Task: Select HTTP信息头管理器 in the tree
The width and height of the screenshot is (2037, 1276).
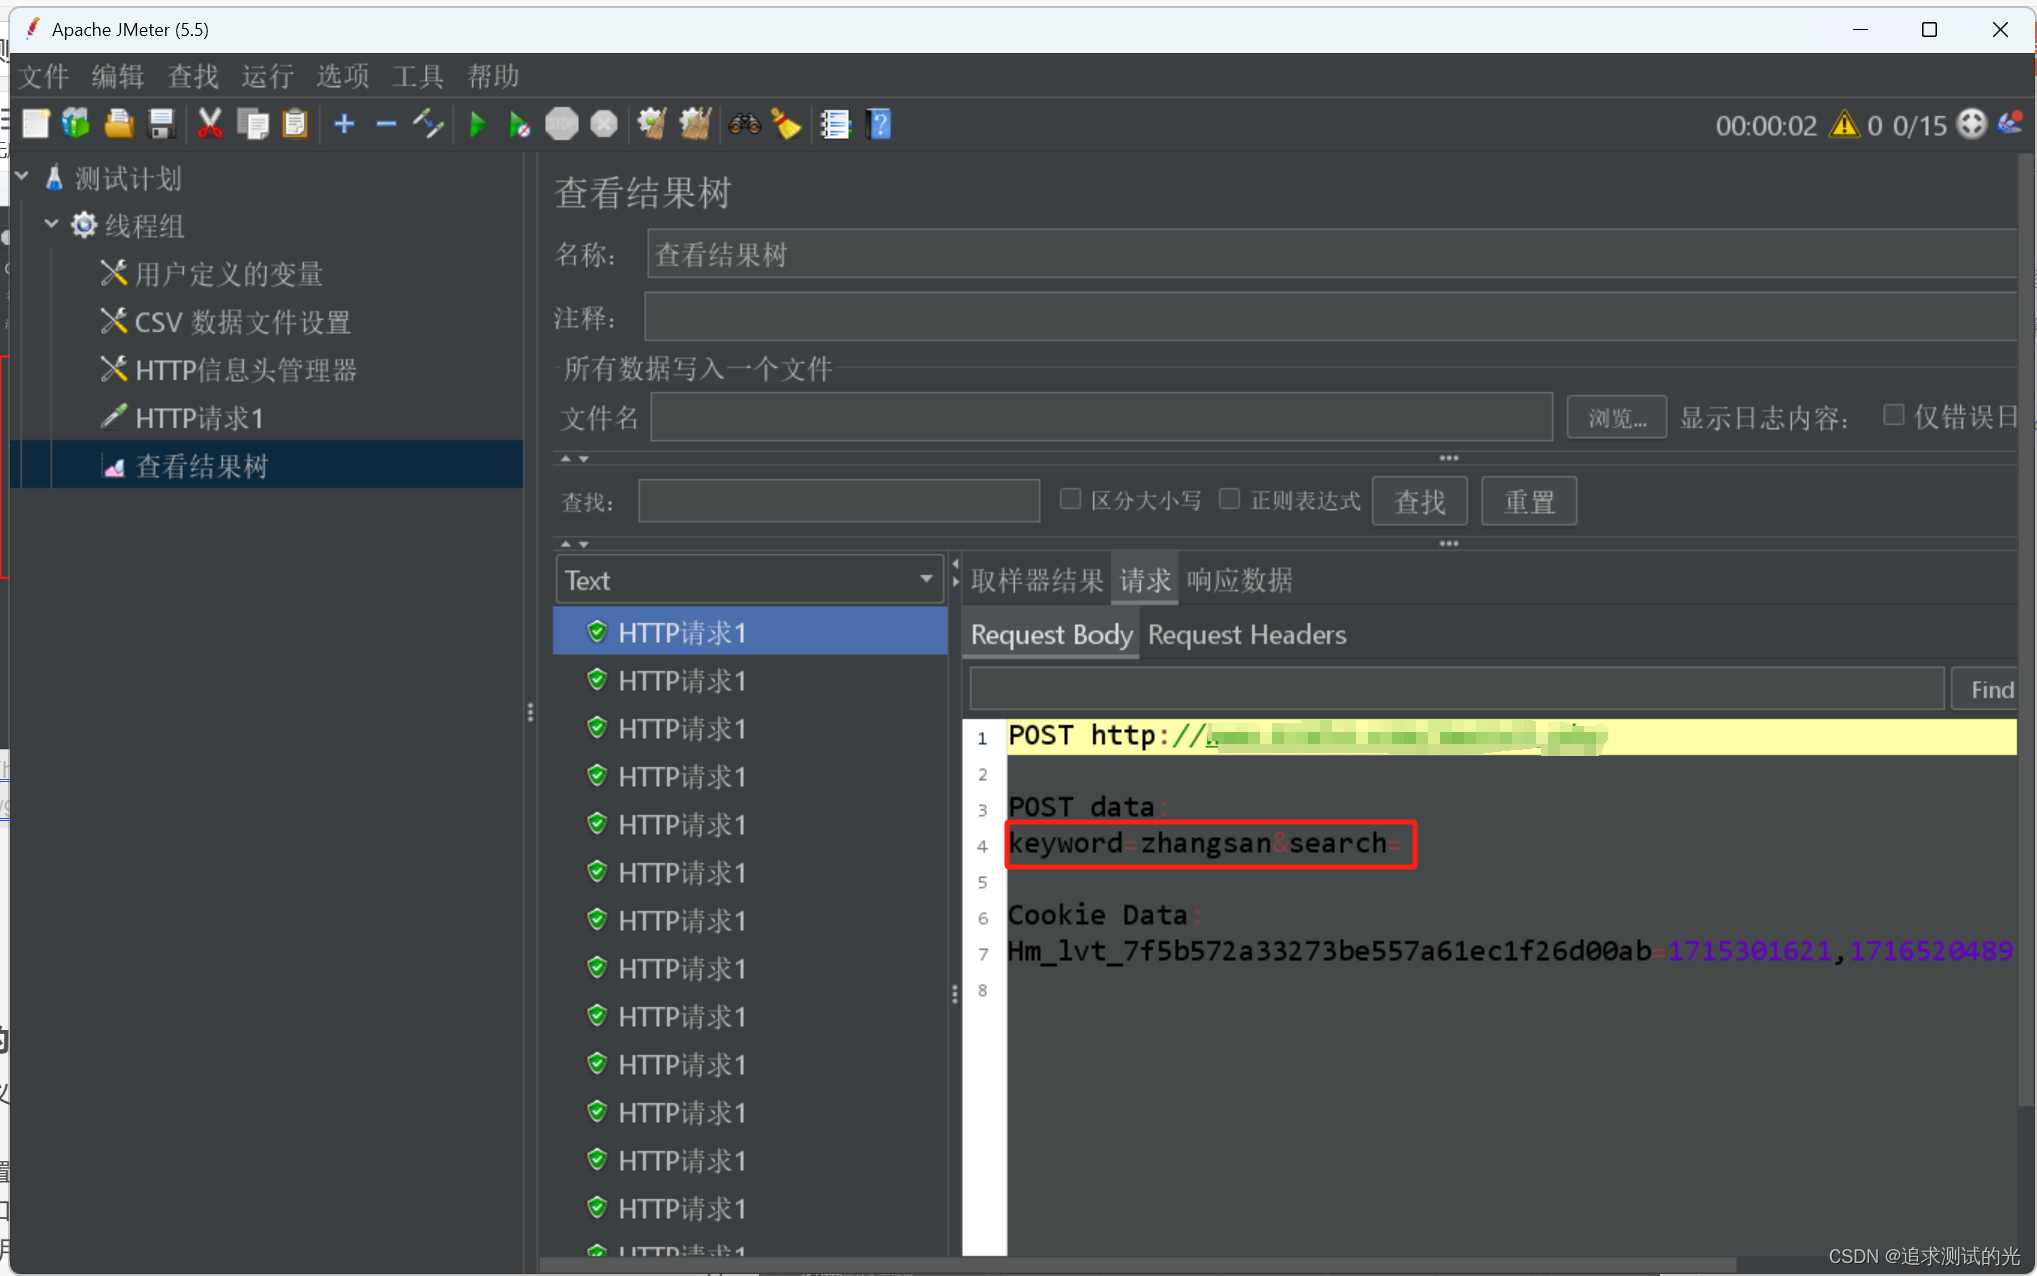Action: [x=245, y=370]
